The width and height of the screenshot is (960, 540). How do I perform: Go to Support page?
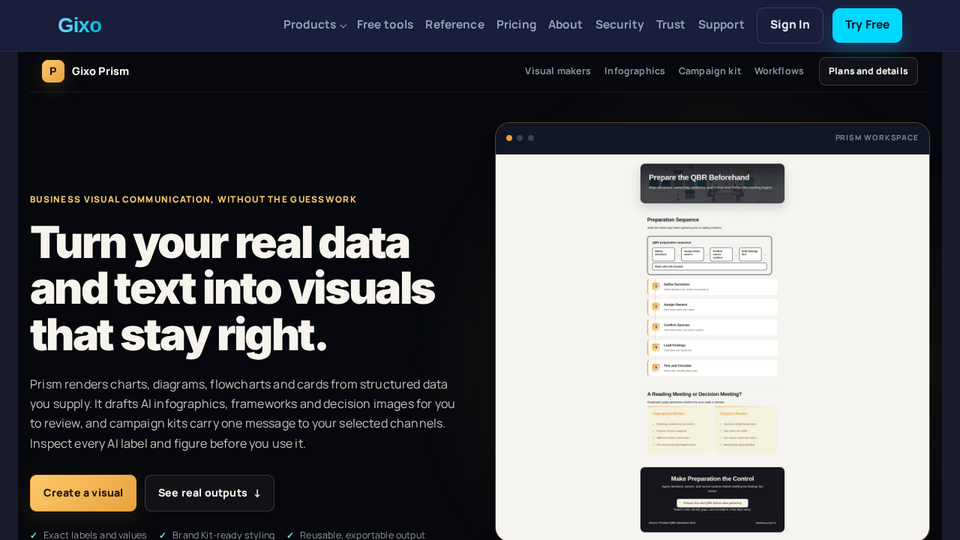(721, 25)
